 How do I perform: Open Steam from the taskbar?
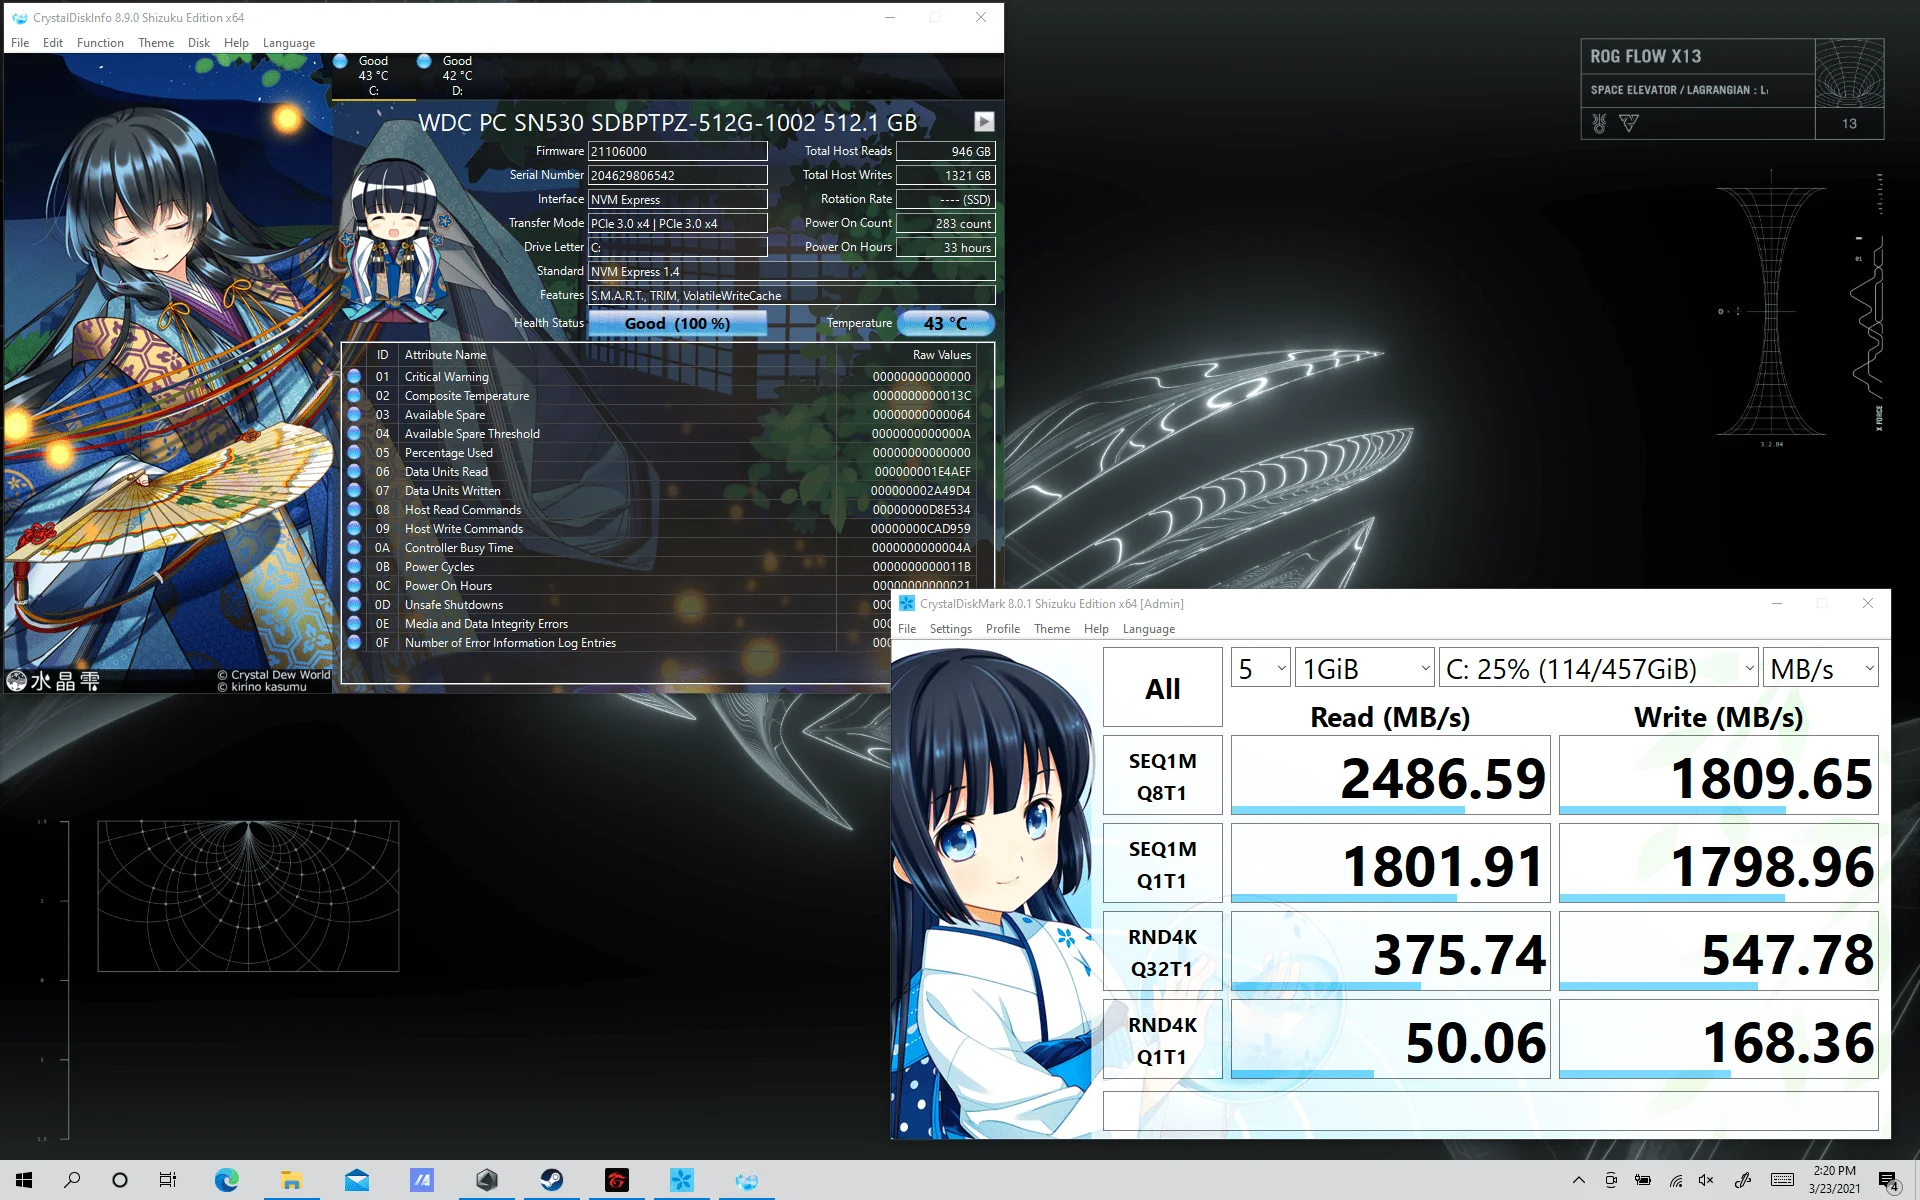[552, 1180]
